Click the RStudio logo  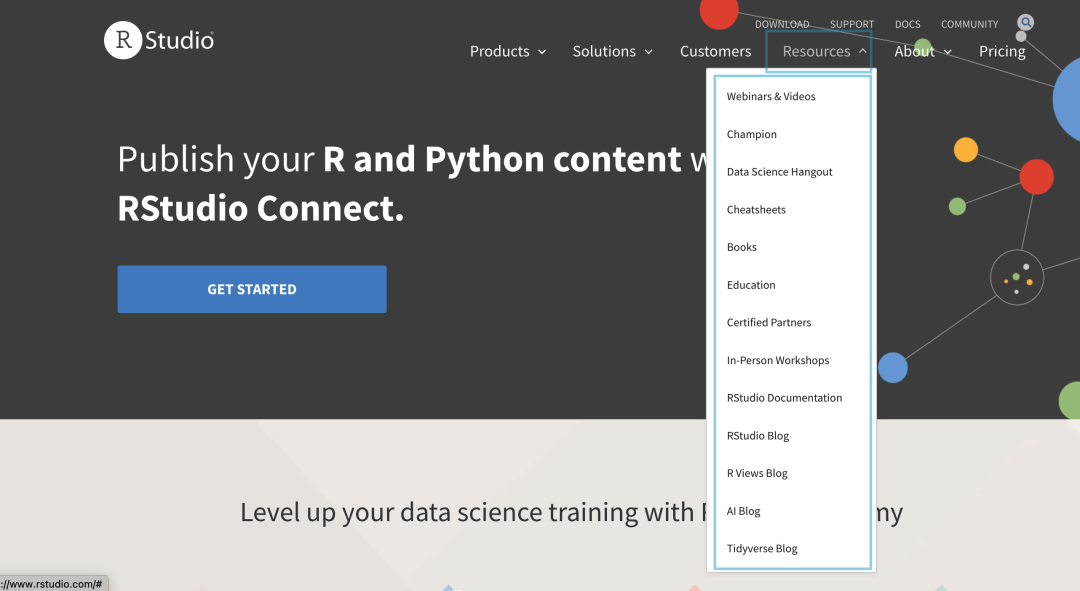159,41
